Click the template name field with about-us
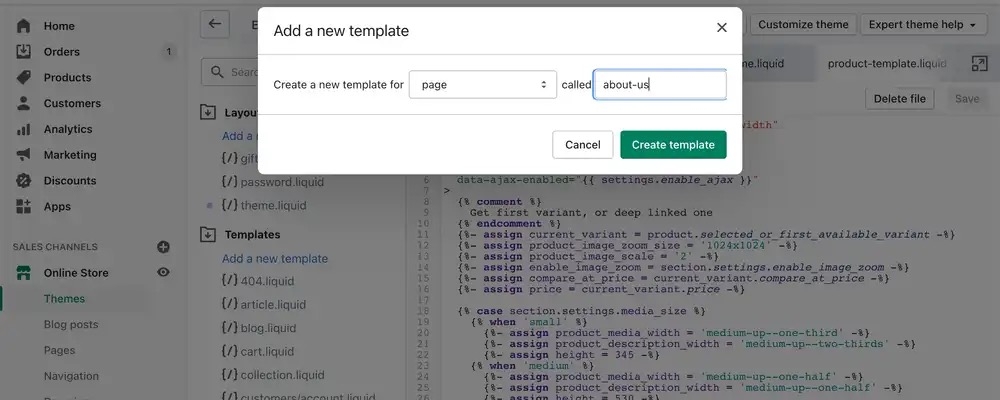This screenshot has height=400, width=1000. click(659, 85)
